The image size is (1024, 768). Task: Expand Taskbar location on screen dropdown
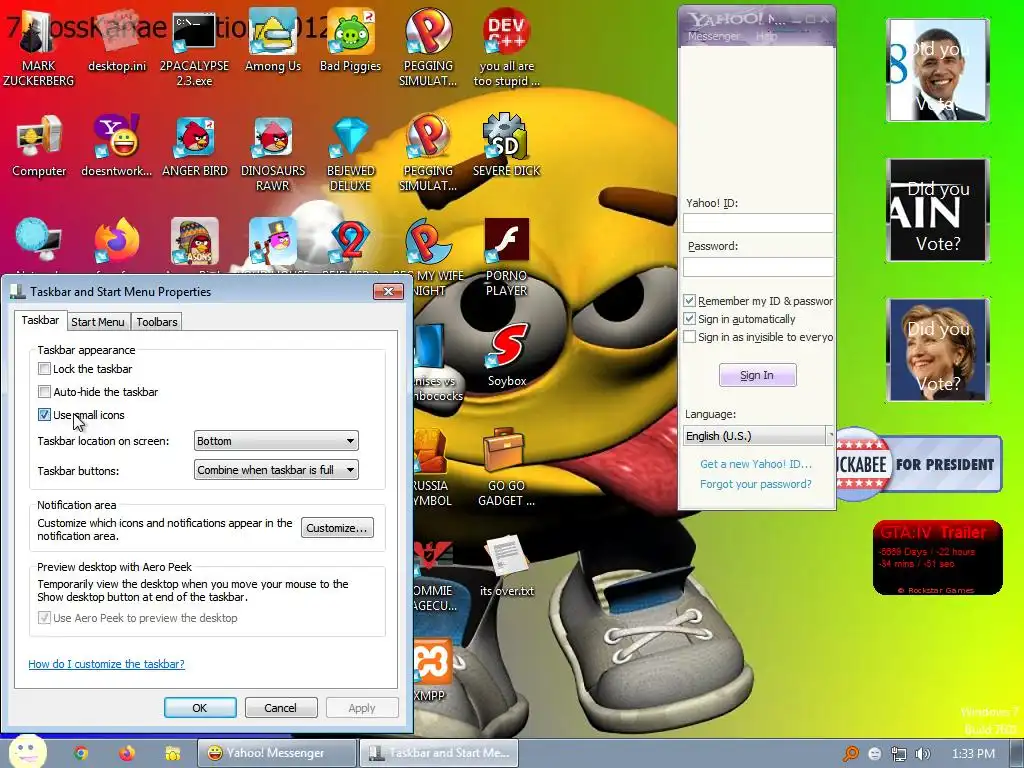coord(276,441)
